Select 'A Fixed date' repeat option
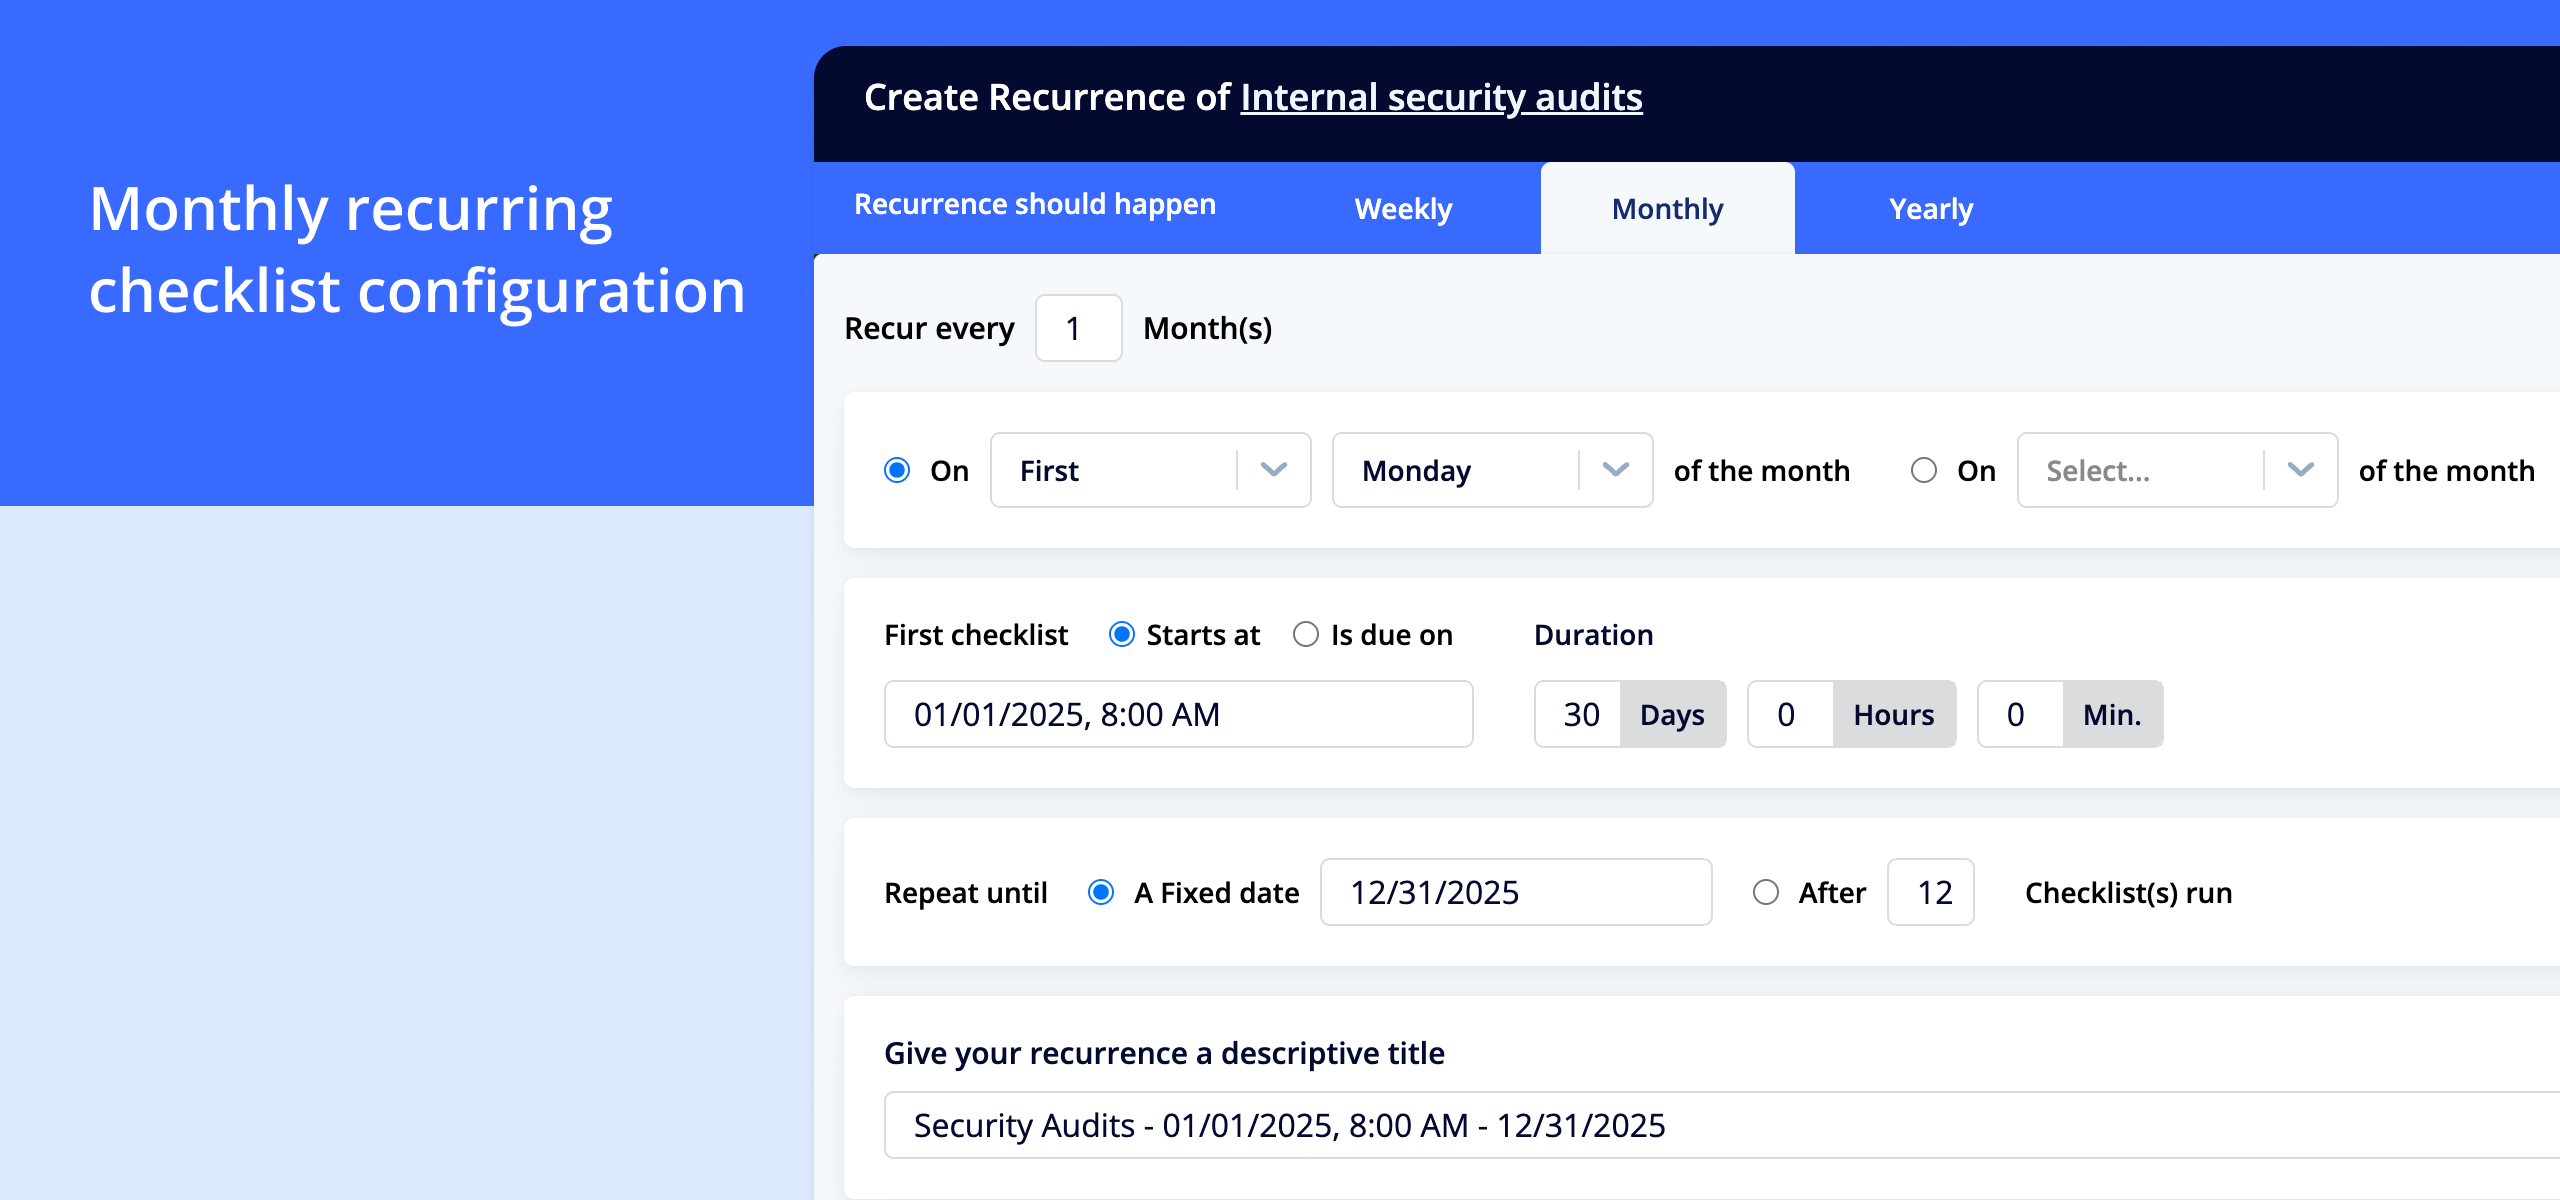Viewport: 2560px width, 1200px height. 1101,892
